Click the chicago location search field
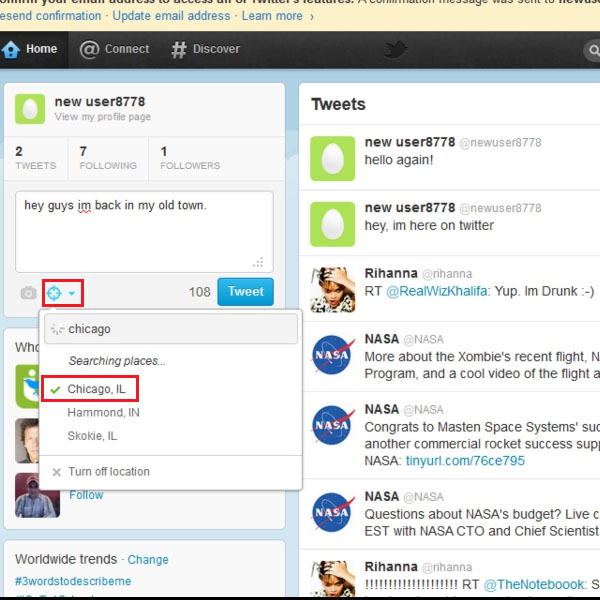 pos(171,329)
